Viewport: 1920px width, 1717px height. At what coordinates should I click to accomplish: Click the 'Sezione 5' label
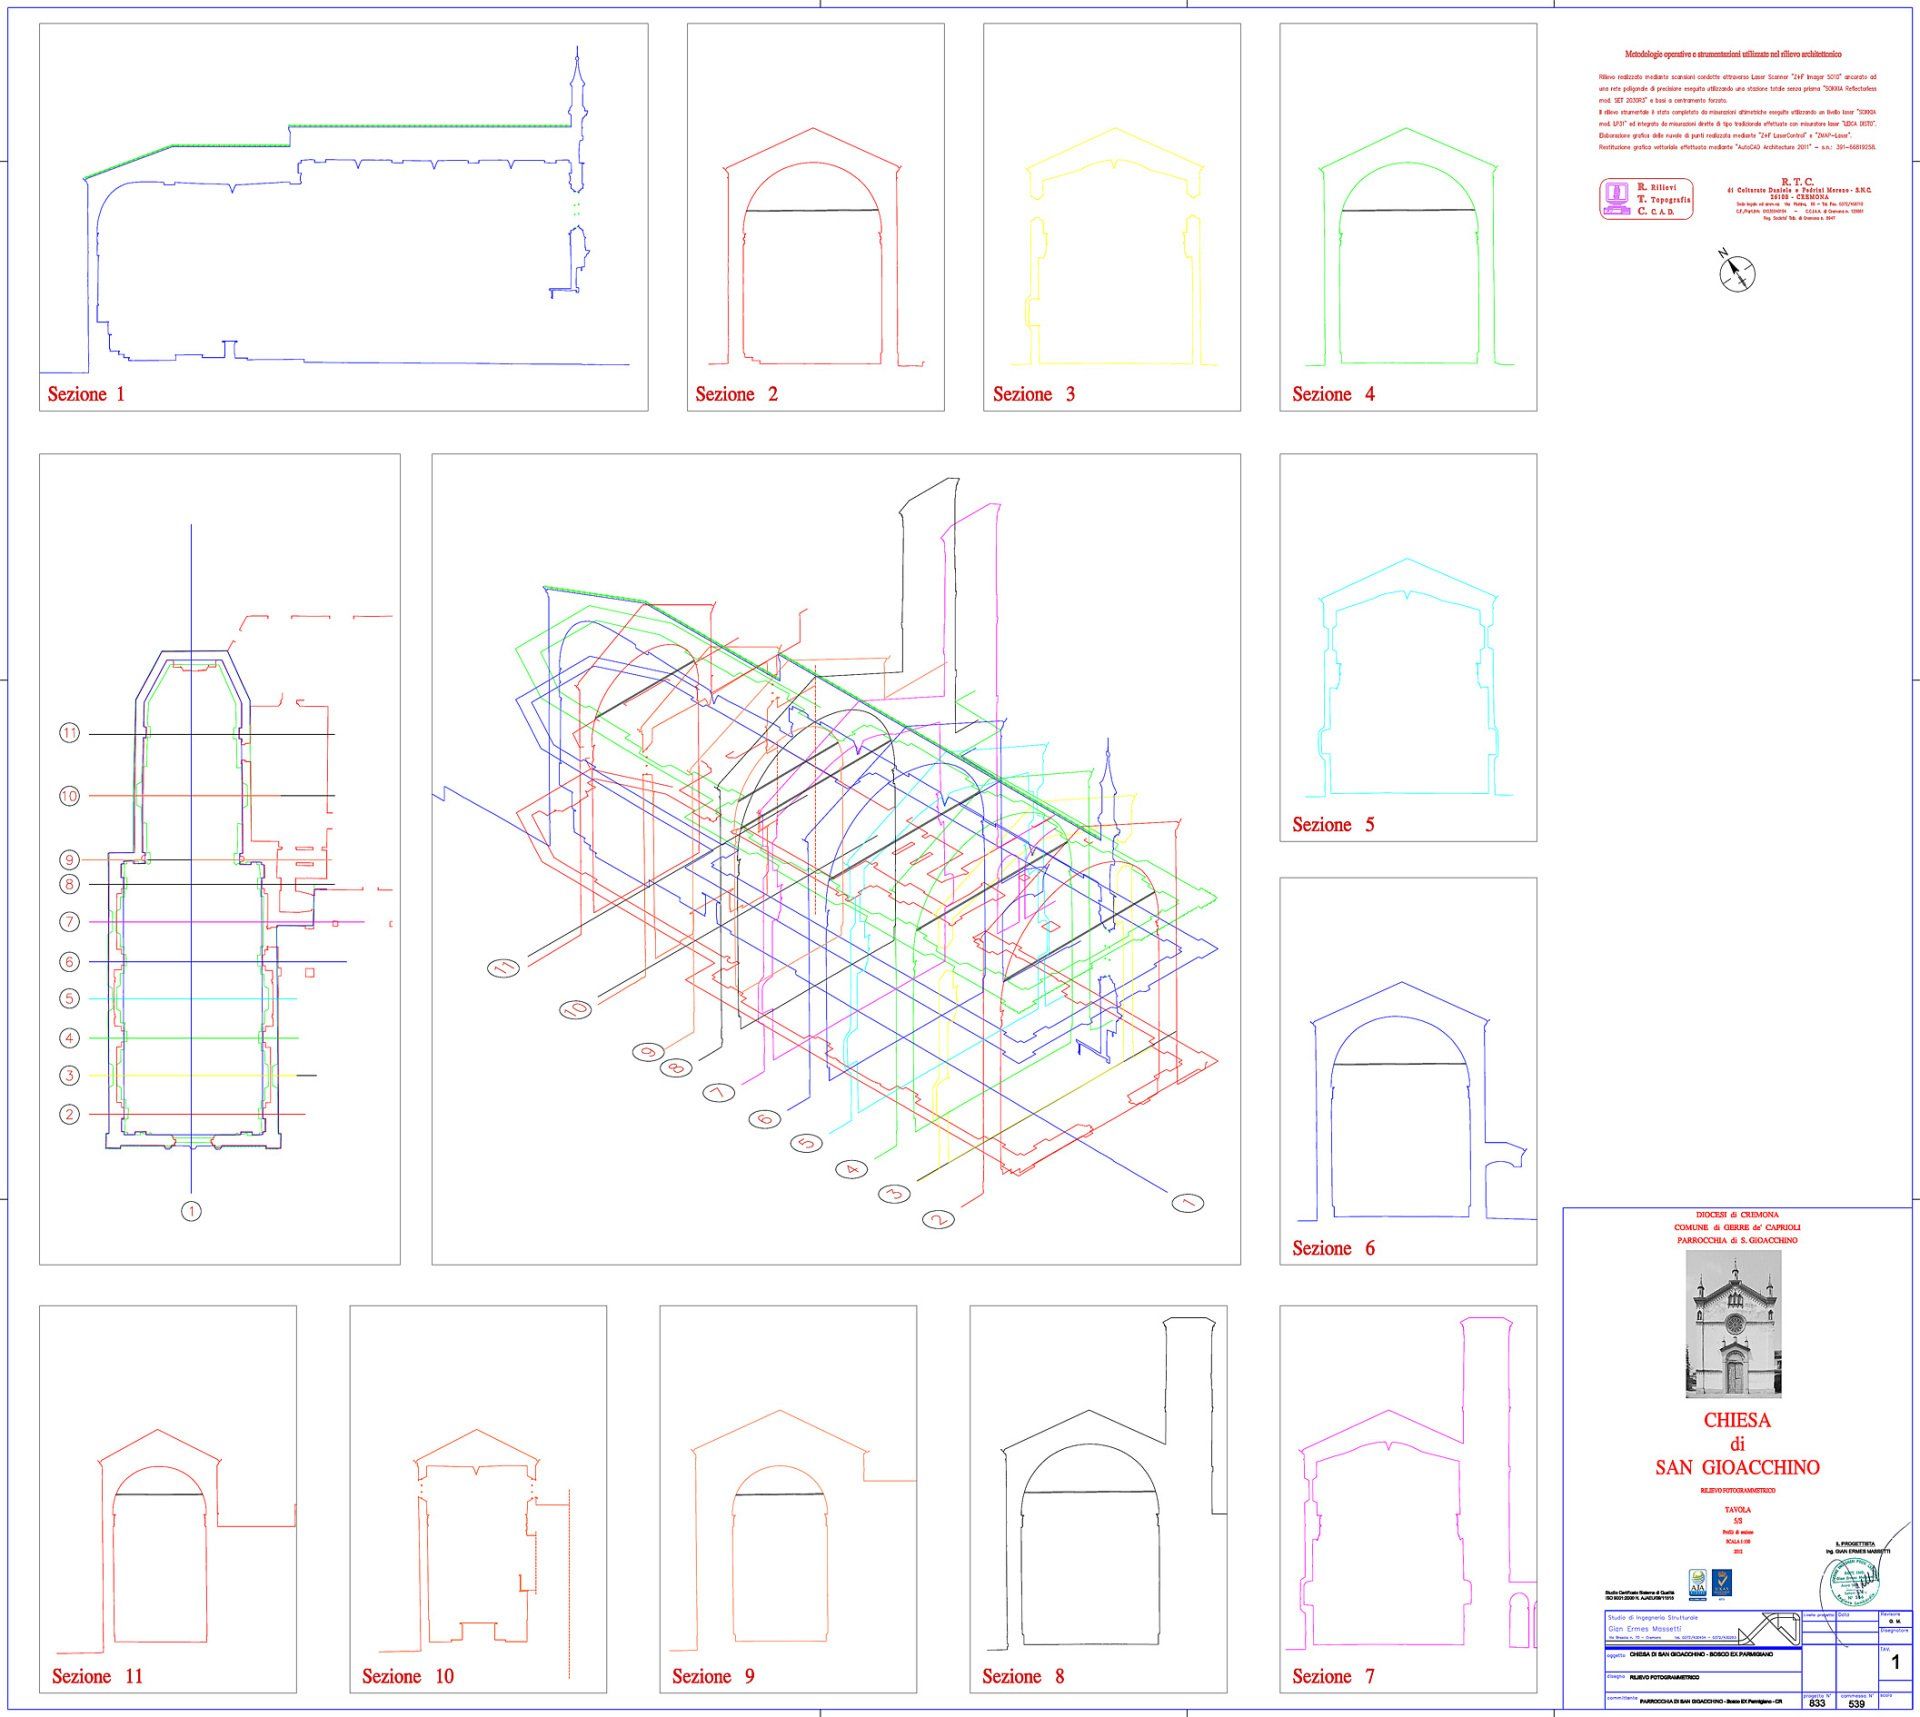point(1333,825)
